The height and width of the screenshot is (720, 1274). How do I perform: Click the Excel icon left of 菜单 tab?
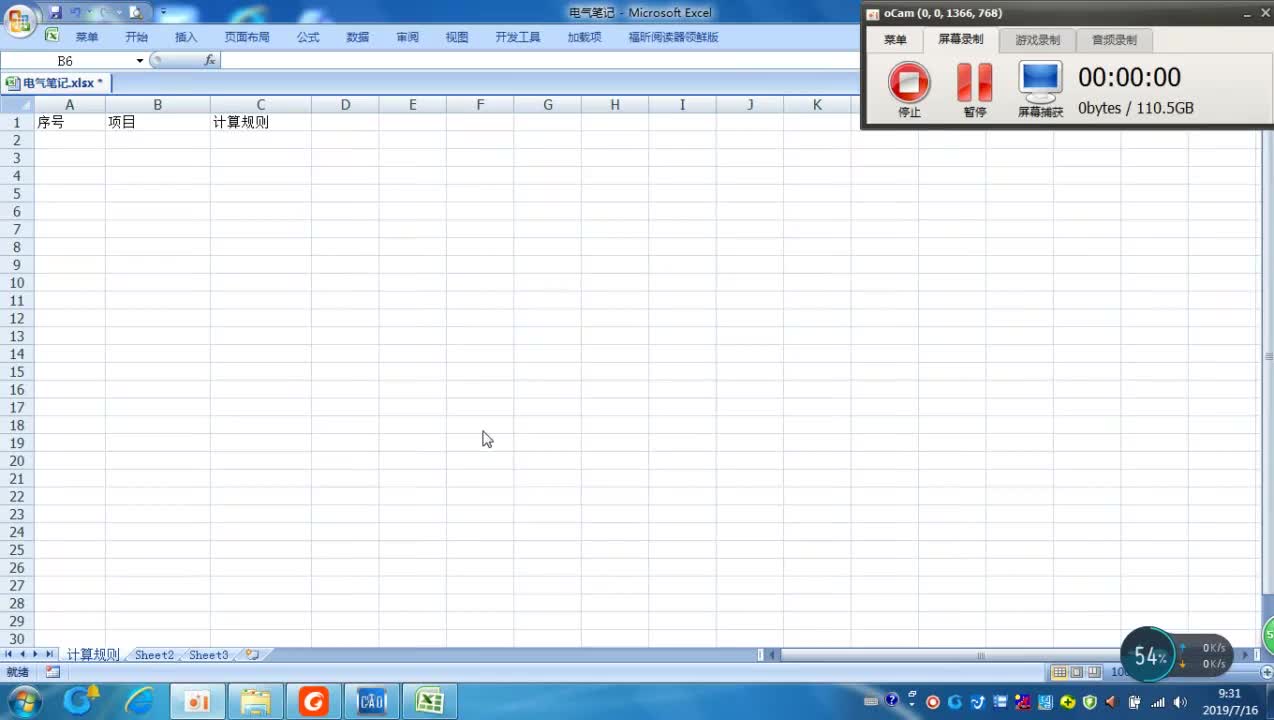pyautogui.click(x=52, y=35)
